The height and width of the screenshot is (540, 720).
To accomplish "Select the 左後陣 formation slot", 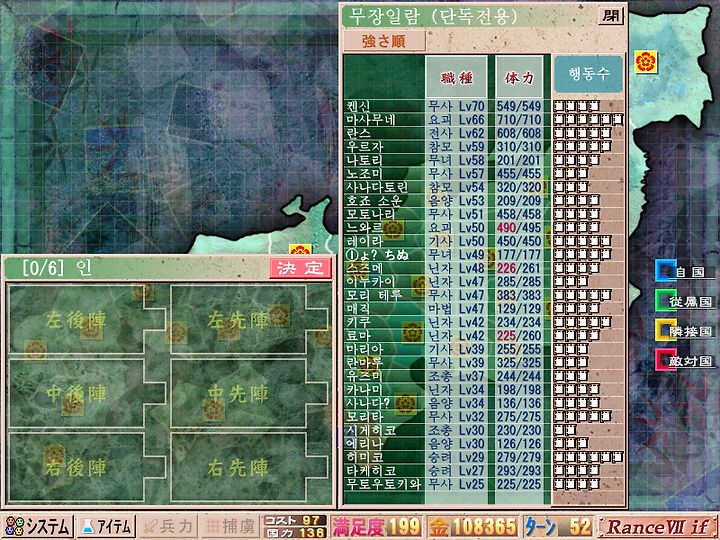I will [87, 320].
